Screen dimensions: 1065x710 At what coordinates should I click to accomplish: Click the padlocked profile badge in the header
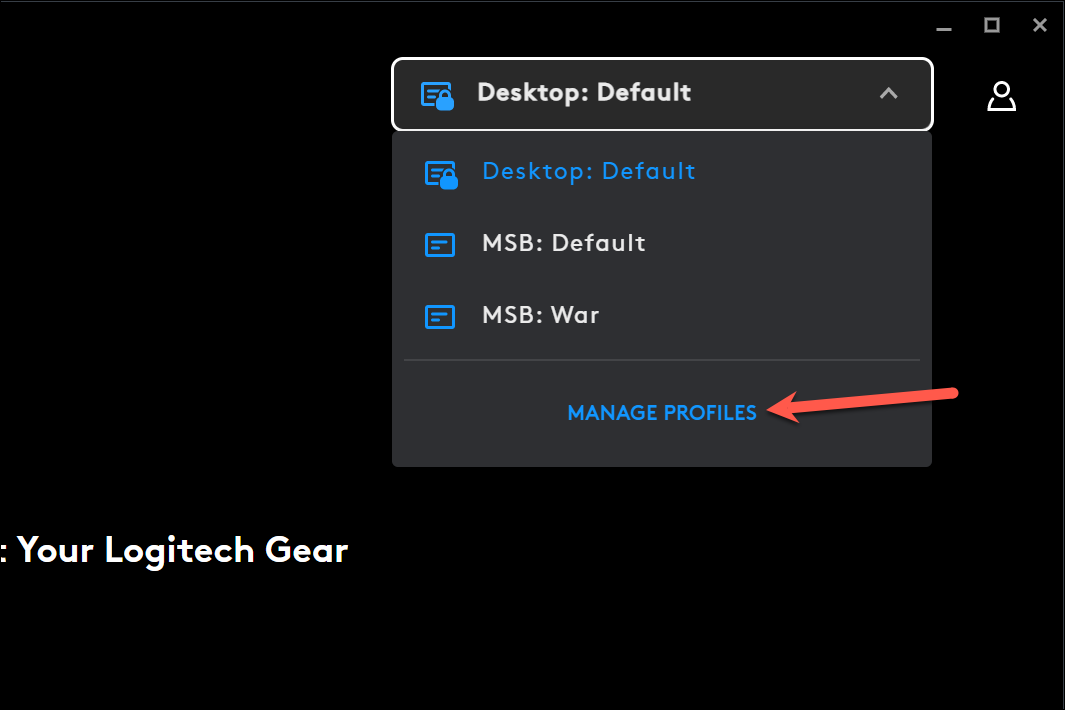438,93
